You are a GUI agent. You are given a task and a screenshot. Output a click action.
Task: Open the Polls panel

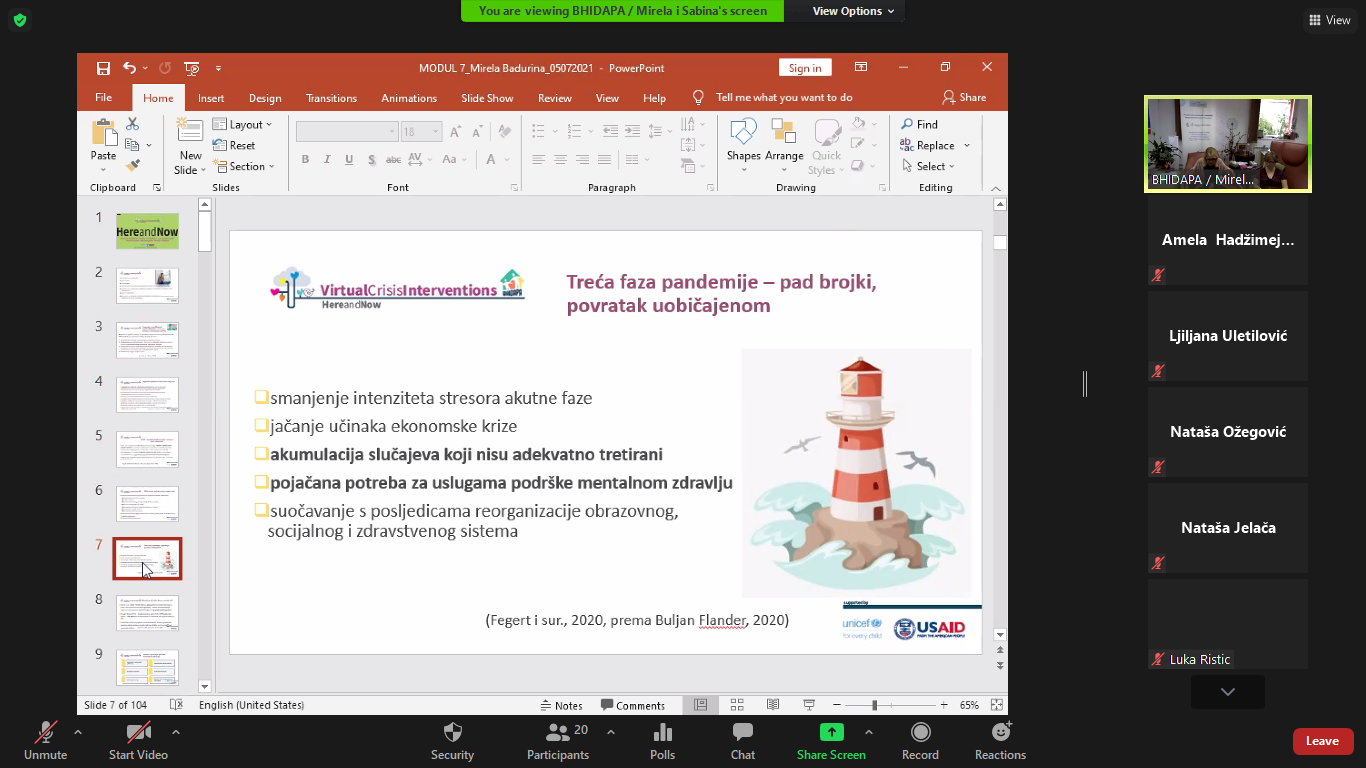[662, 733]
